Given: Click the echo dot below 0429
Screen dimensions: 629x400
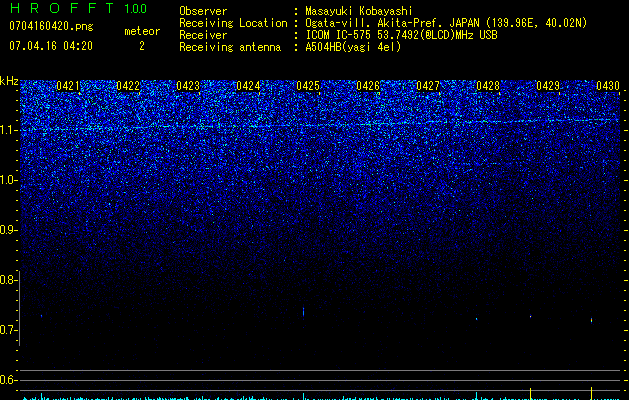Looking at the screenshot, I should (x=531, y=317).
